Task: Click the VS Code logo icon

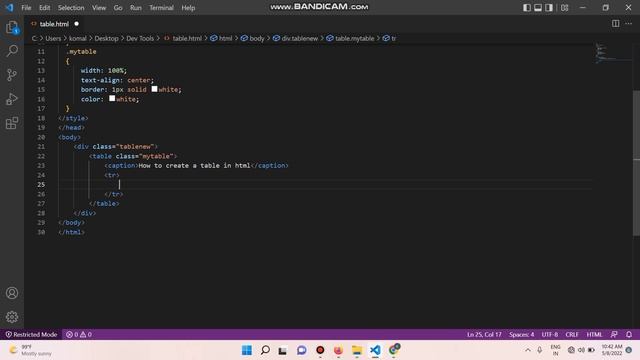Action: coord(9,7)
